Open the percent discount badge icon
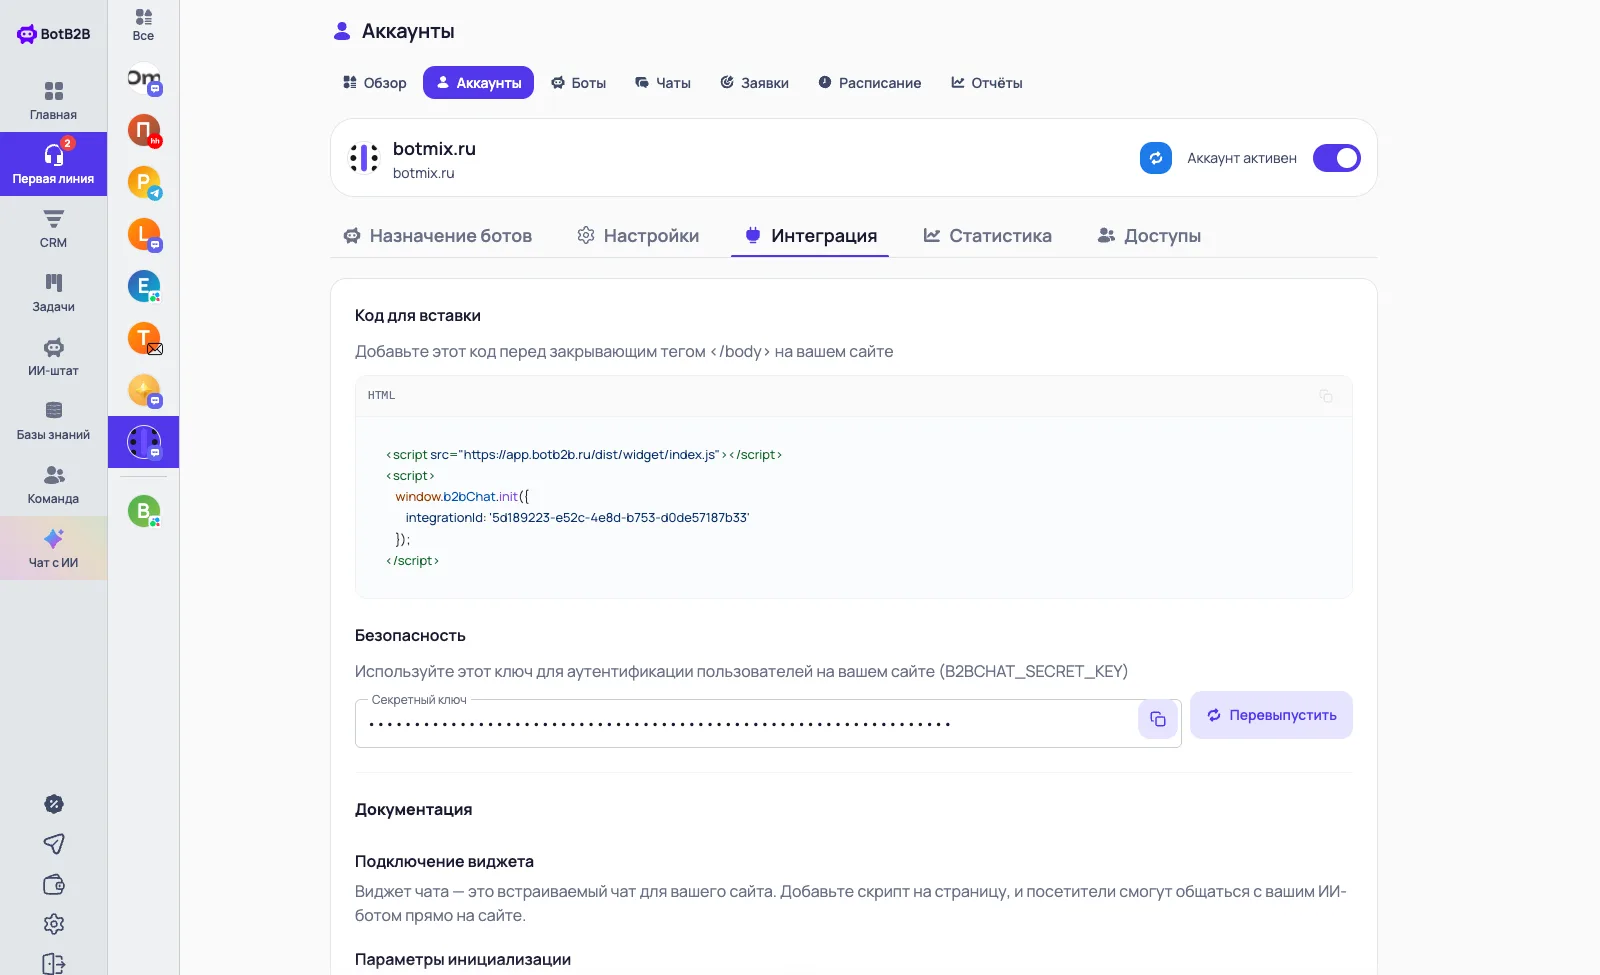This screenshot has width=1600, height=975. tap(54, 804)
